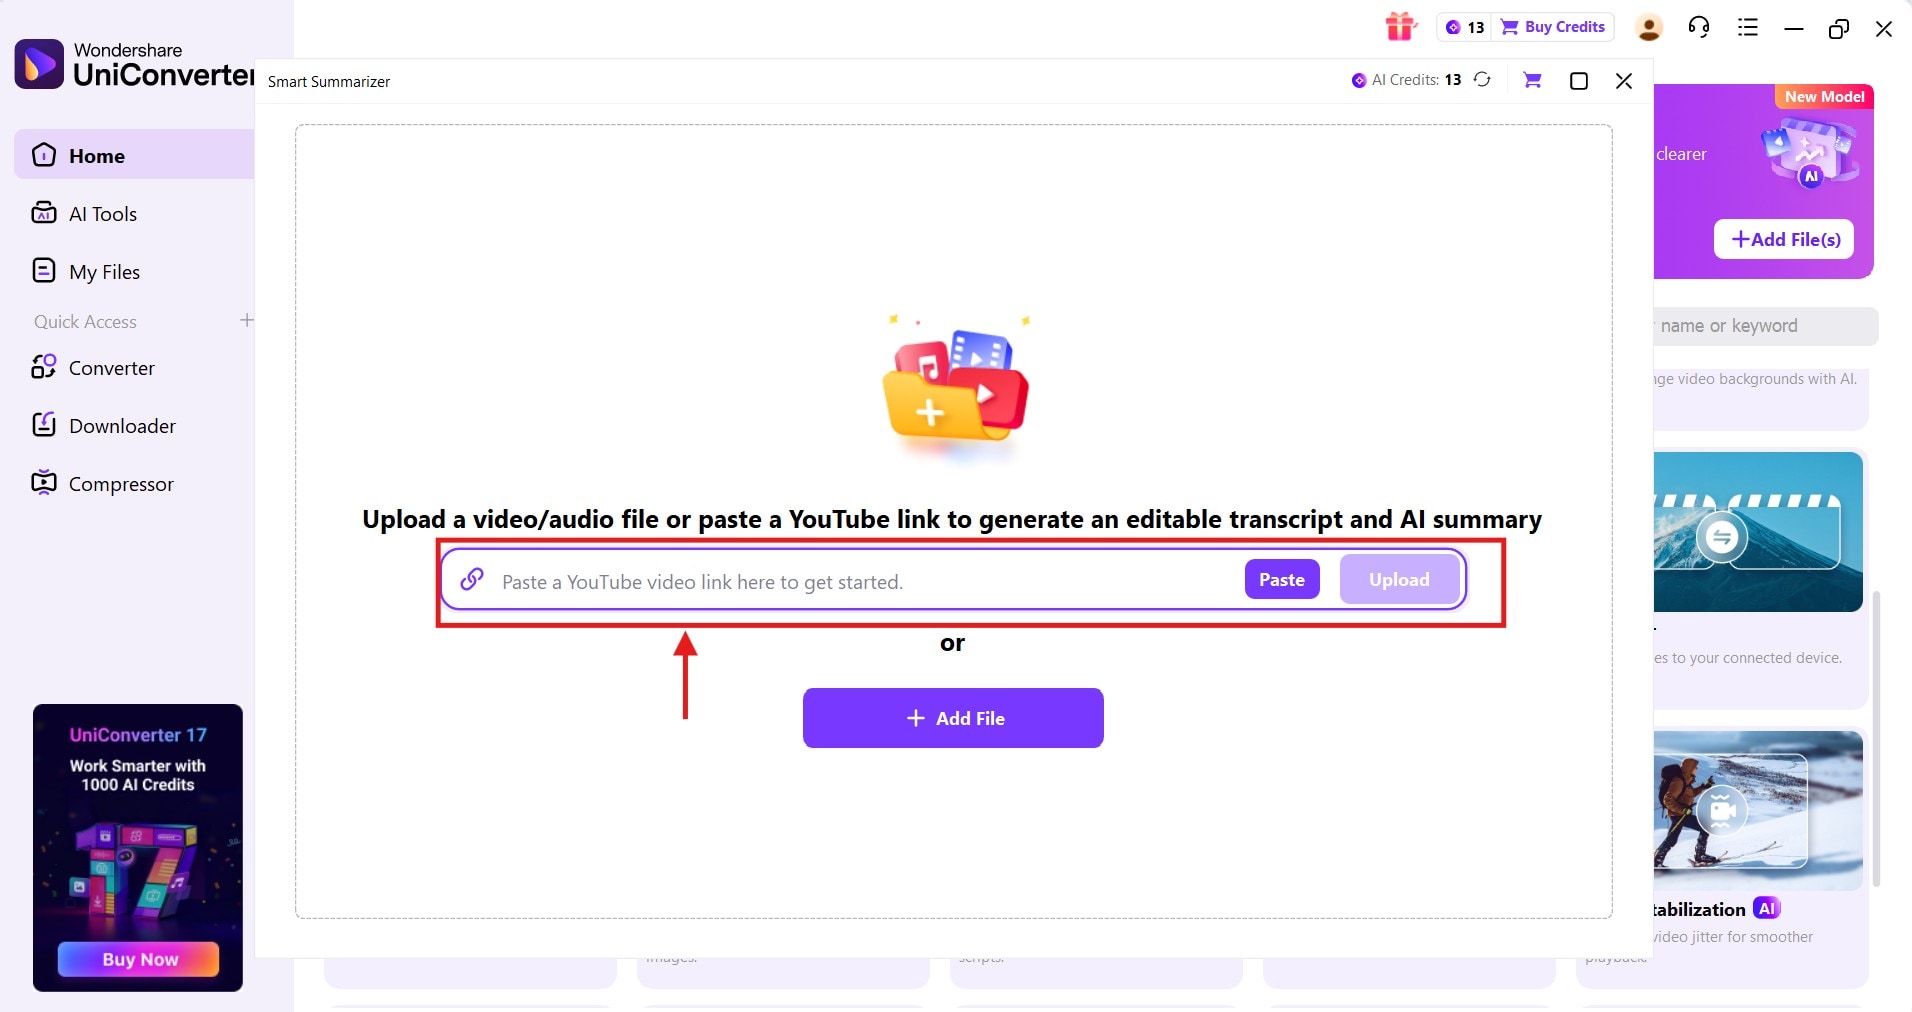Open the task list icon in title bar
The width and height of the screenshot is (1912, 1012).
click(x=1747, y=27)
